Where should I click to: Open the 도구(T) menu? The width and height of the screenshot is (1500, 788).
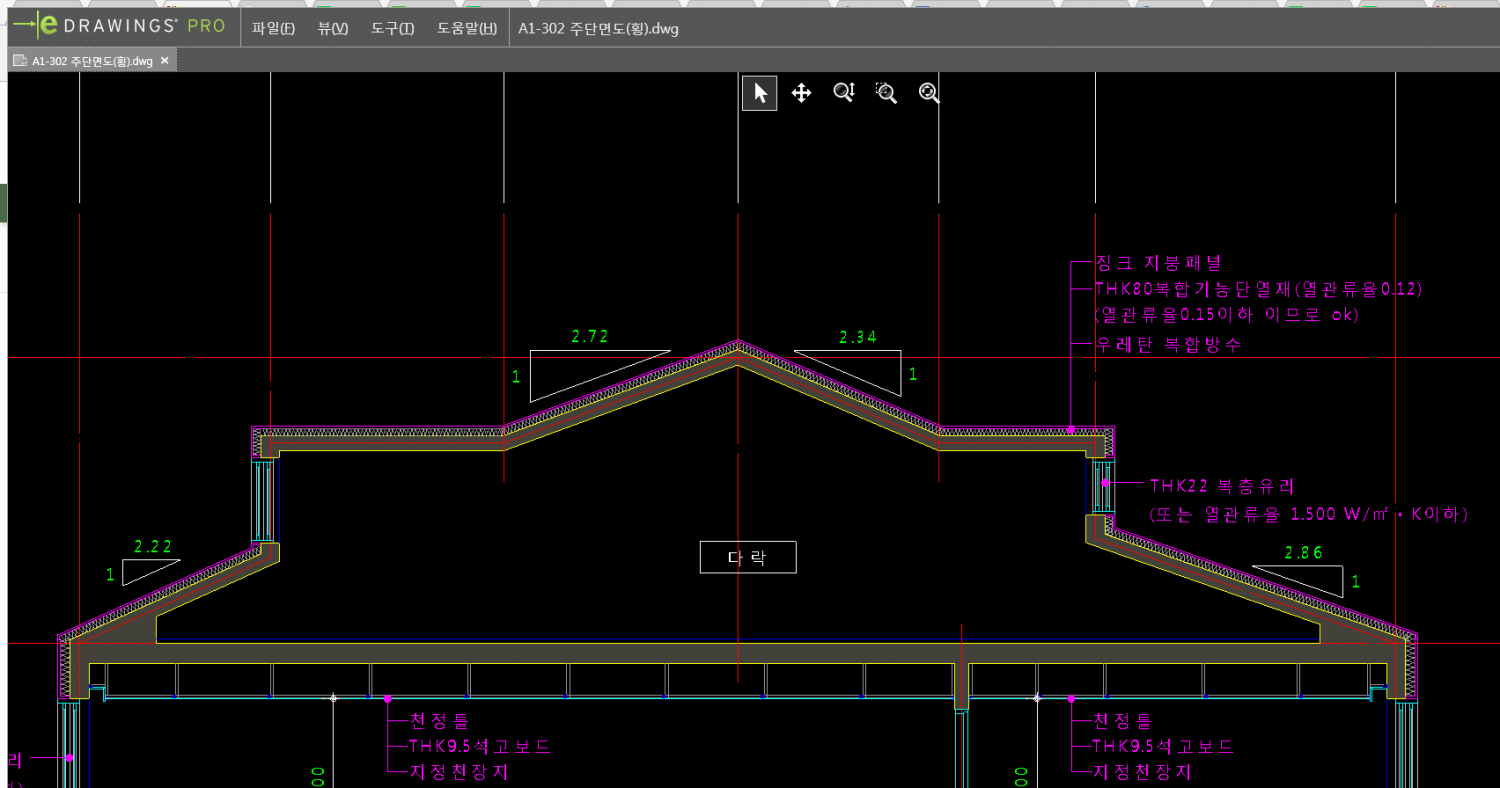392,28
